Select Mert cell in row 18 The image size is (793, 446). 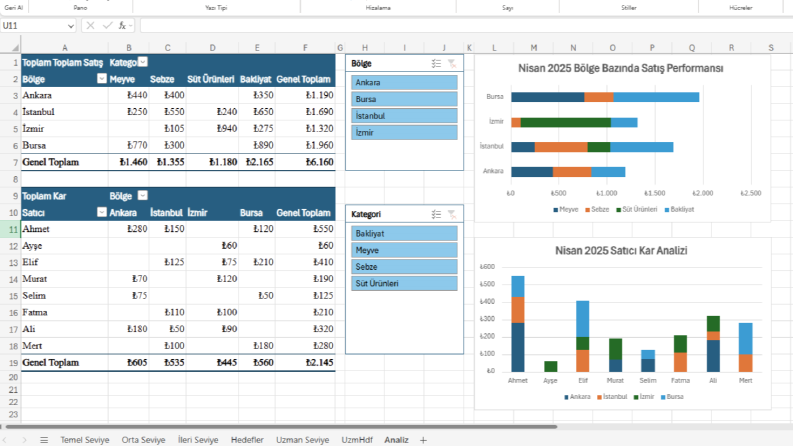[65, 346]
